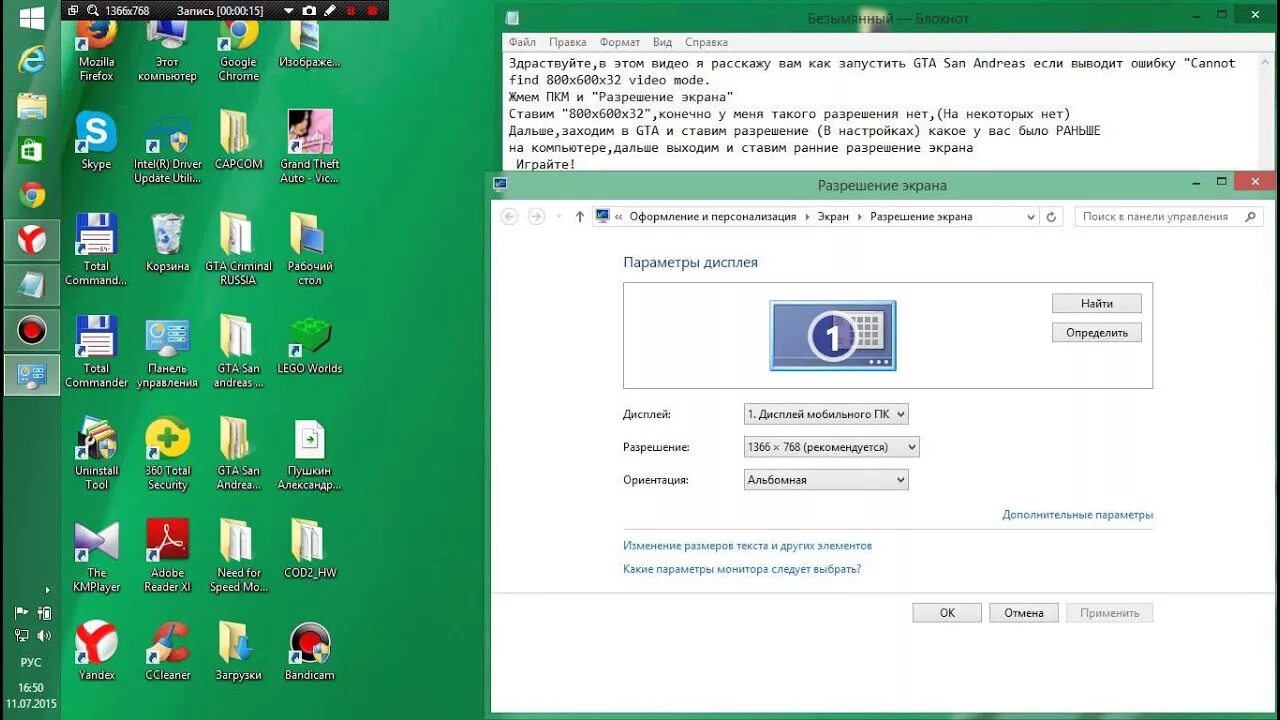Switch input language РУС in tray

[x=31, y=662]
